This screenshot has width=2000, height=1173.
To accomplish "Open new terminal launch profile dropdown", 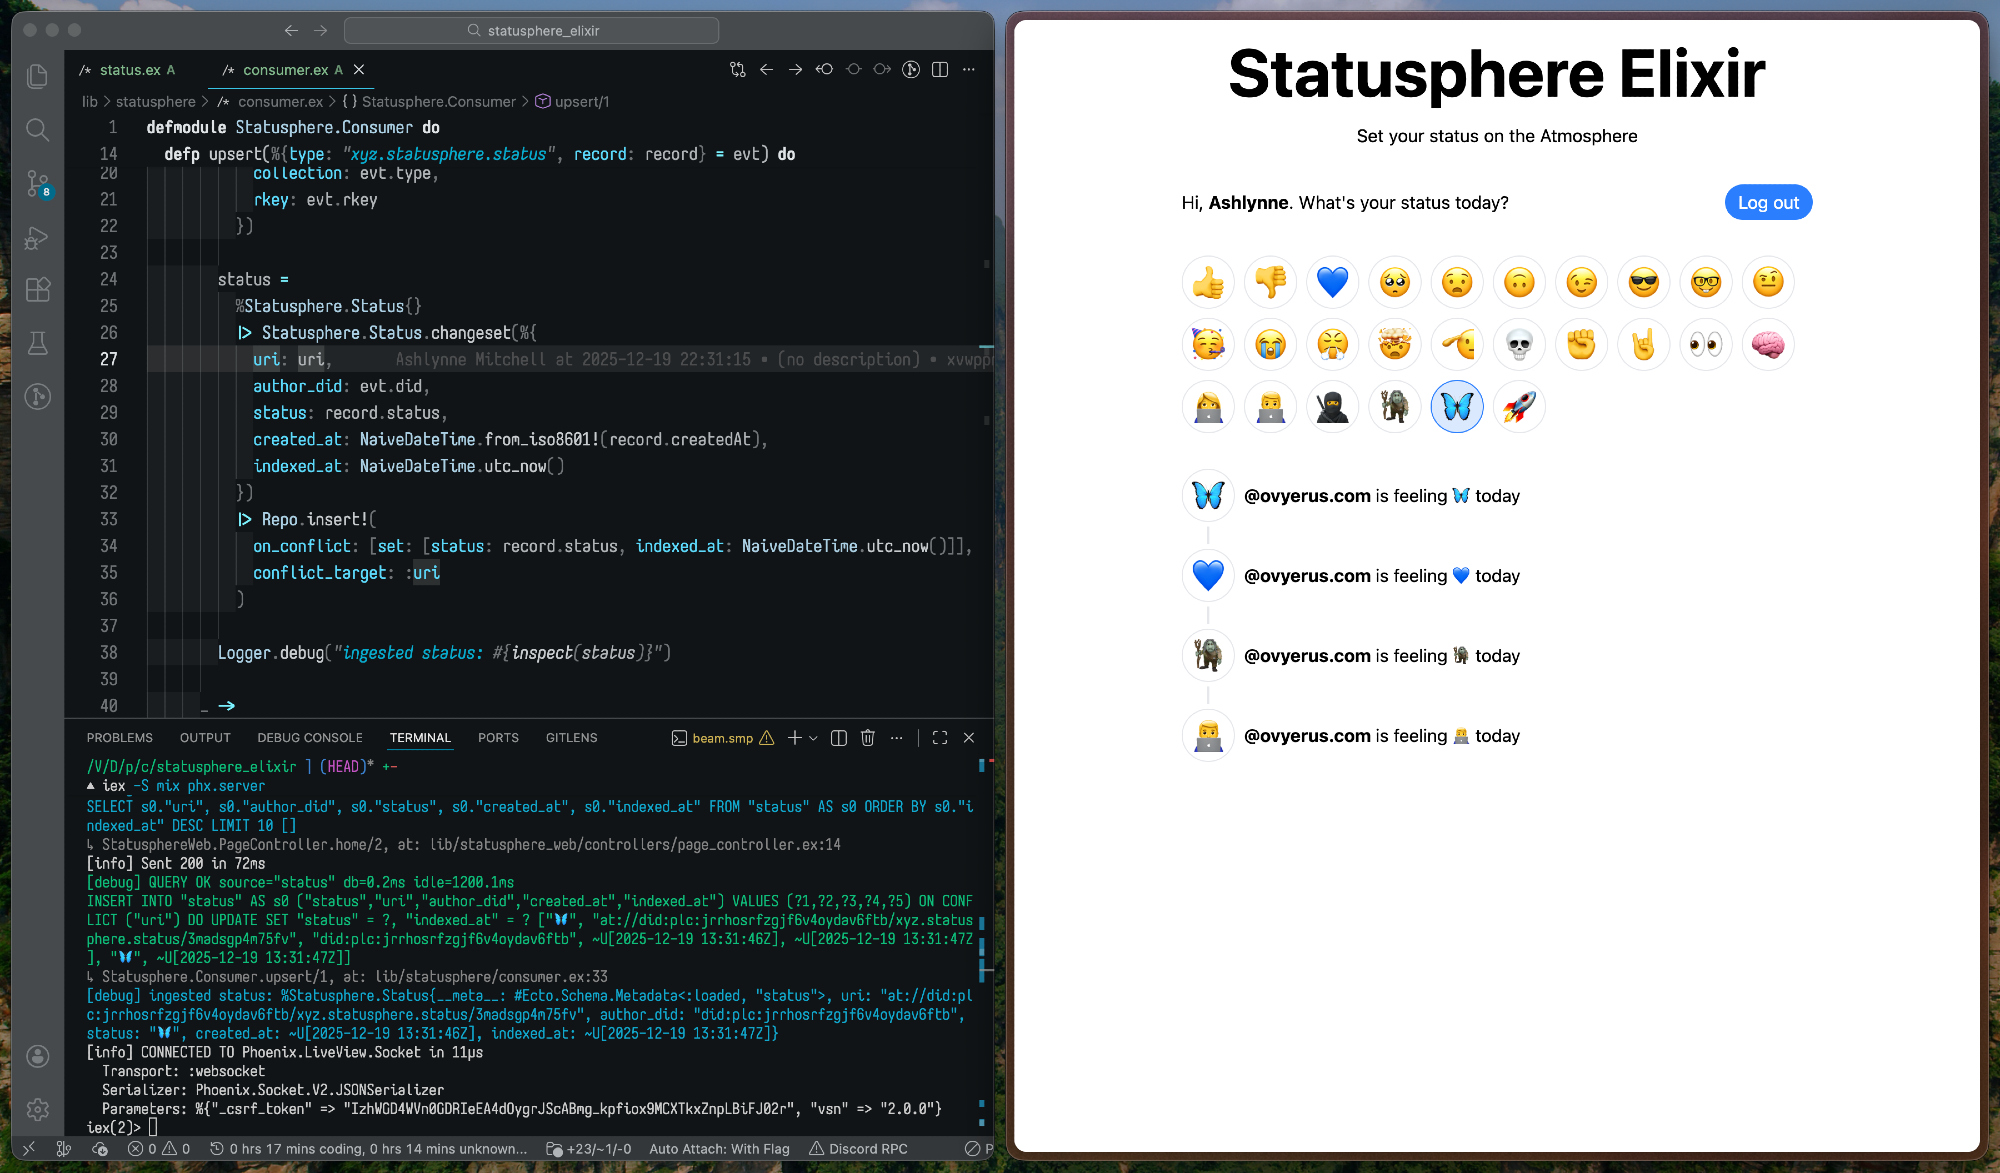I will click(814, 738).
